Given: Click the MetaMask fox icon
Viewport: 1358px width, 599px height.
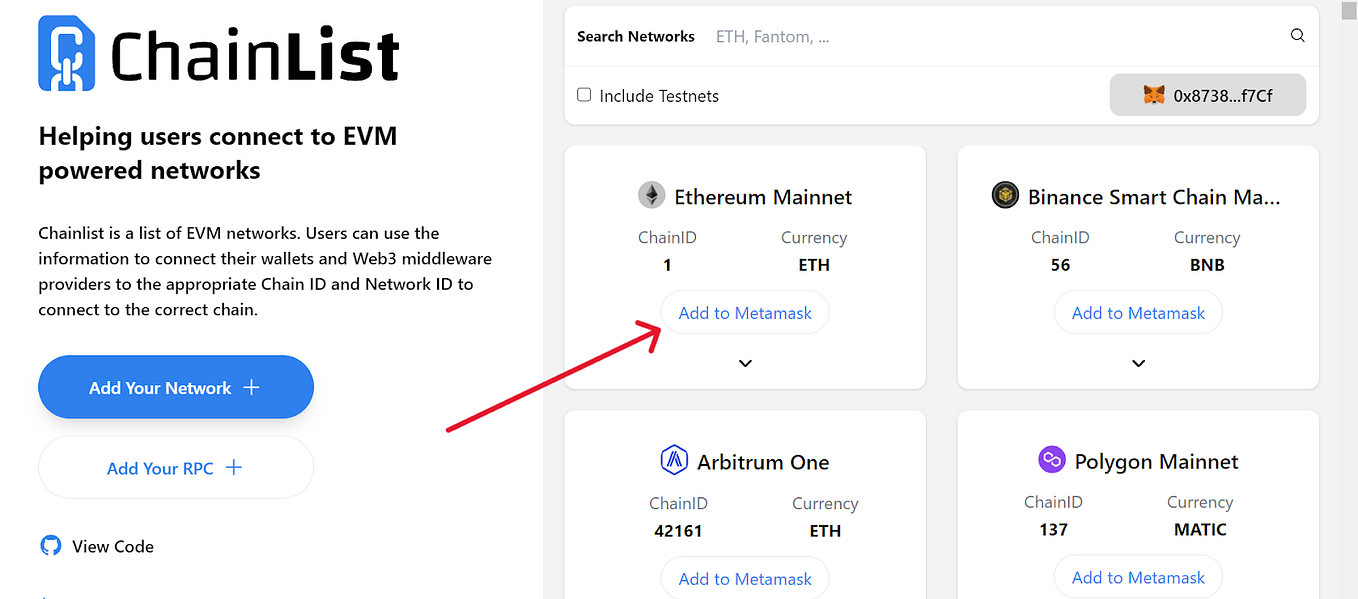Looking at the screenshot, I should pyautogui.click(x=1154, y=96).
